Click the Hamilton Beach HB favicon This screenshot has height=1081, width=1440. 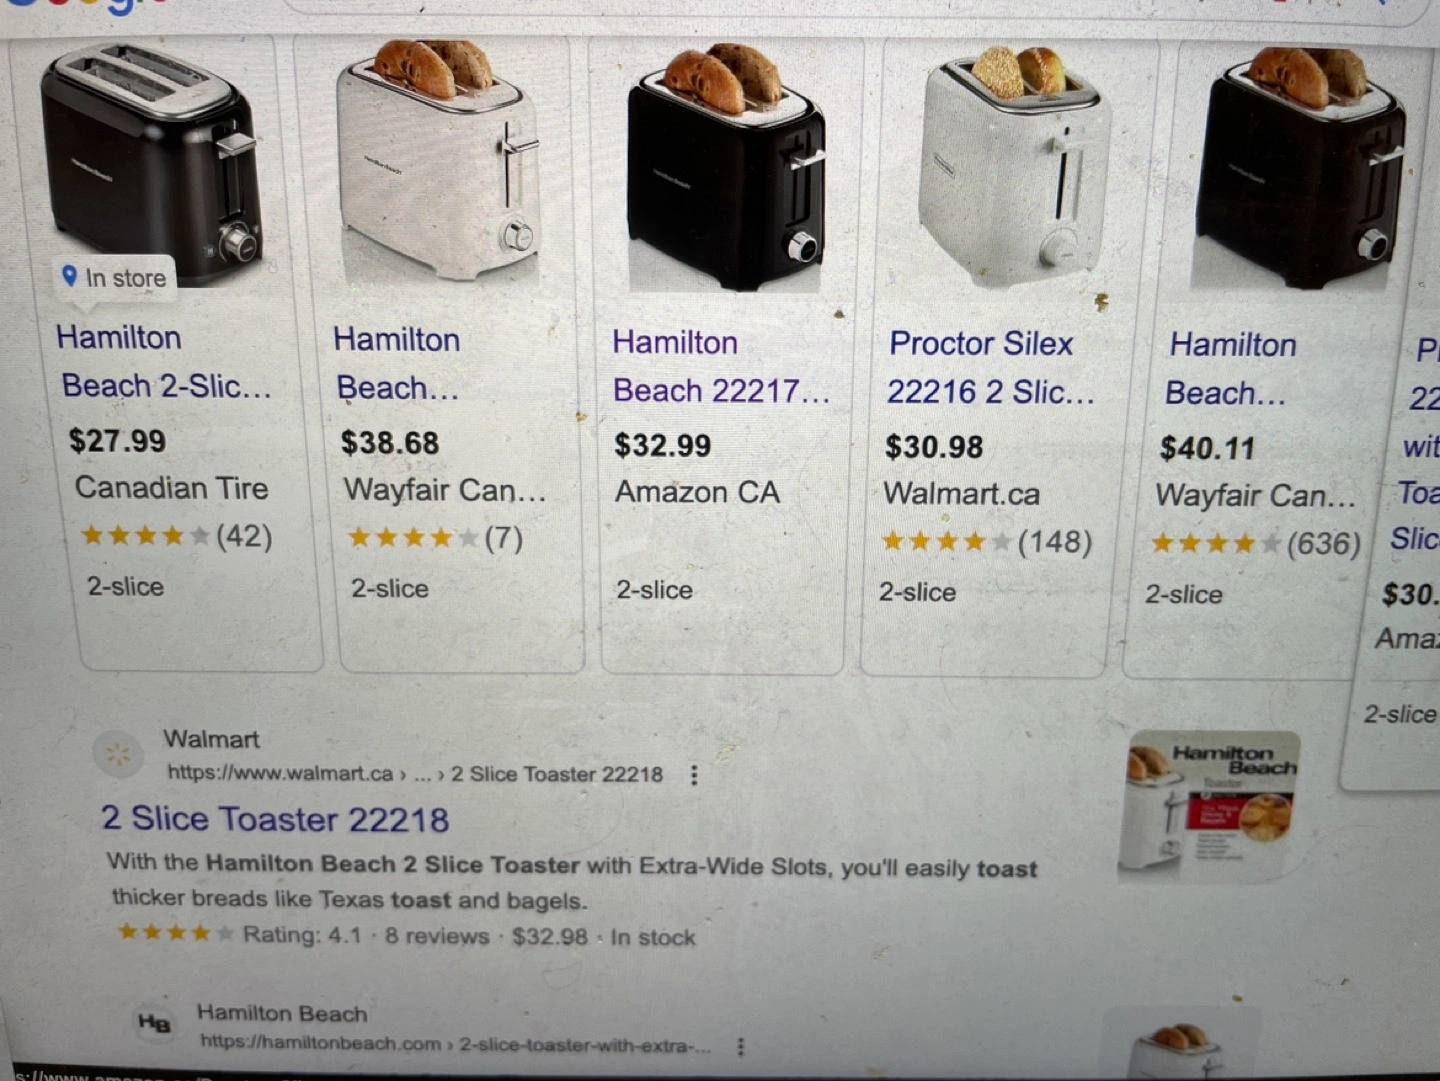coord(154,1022)
